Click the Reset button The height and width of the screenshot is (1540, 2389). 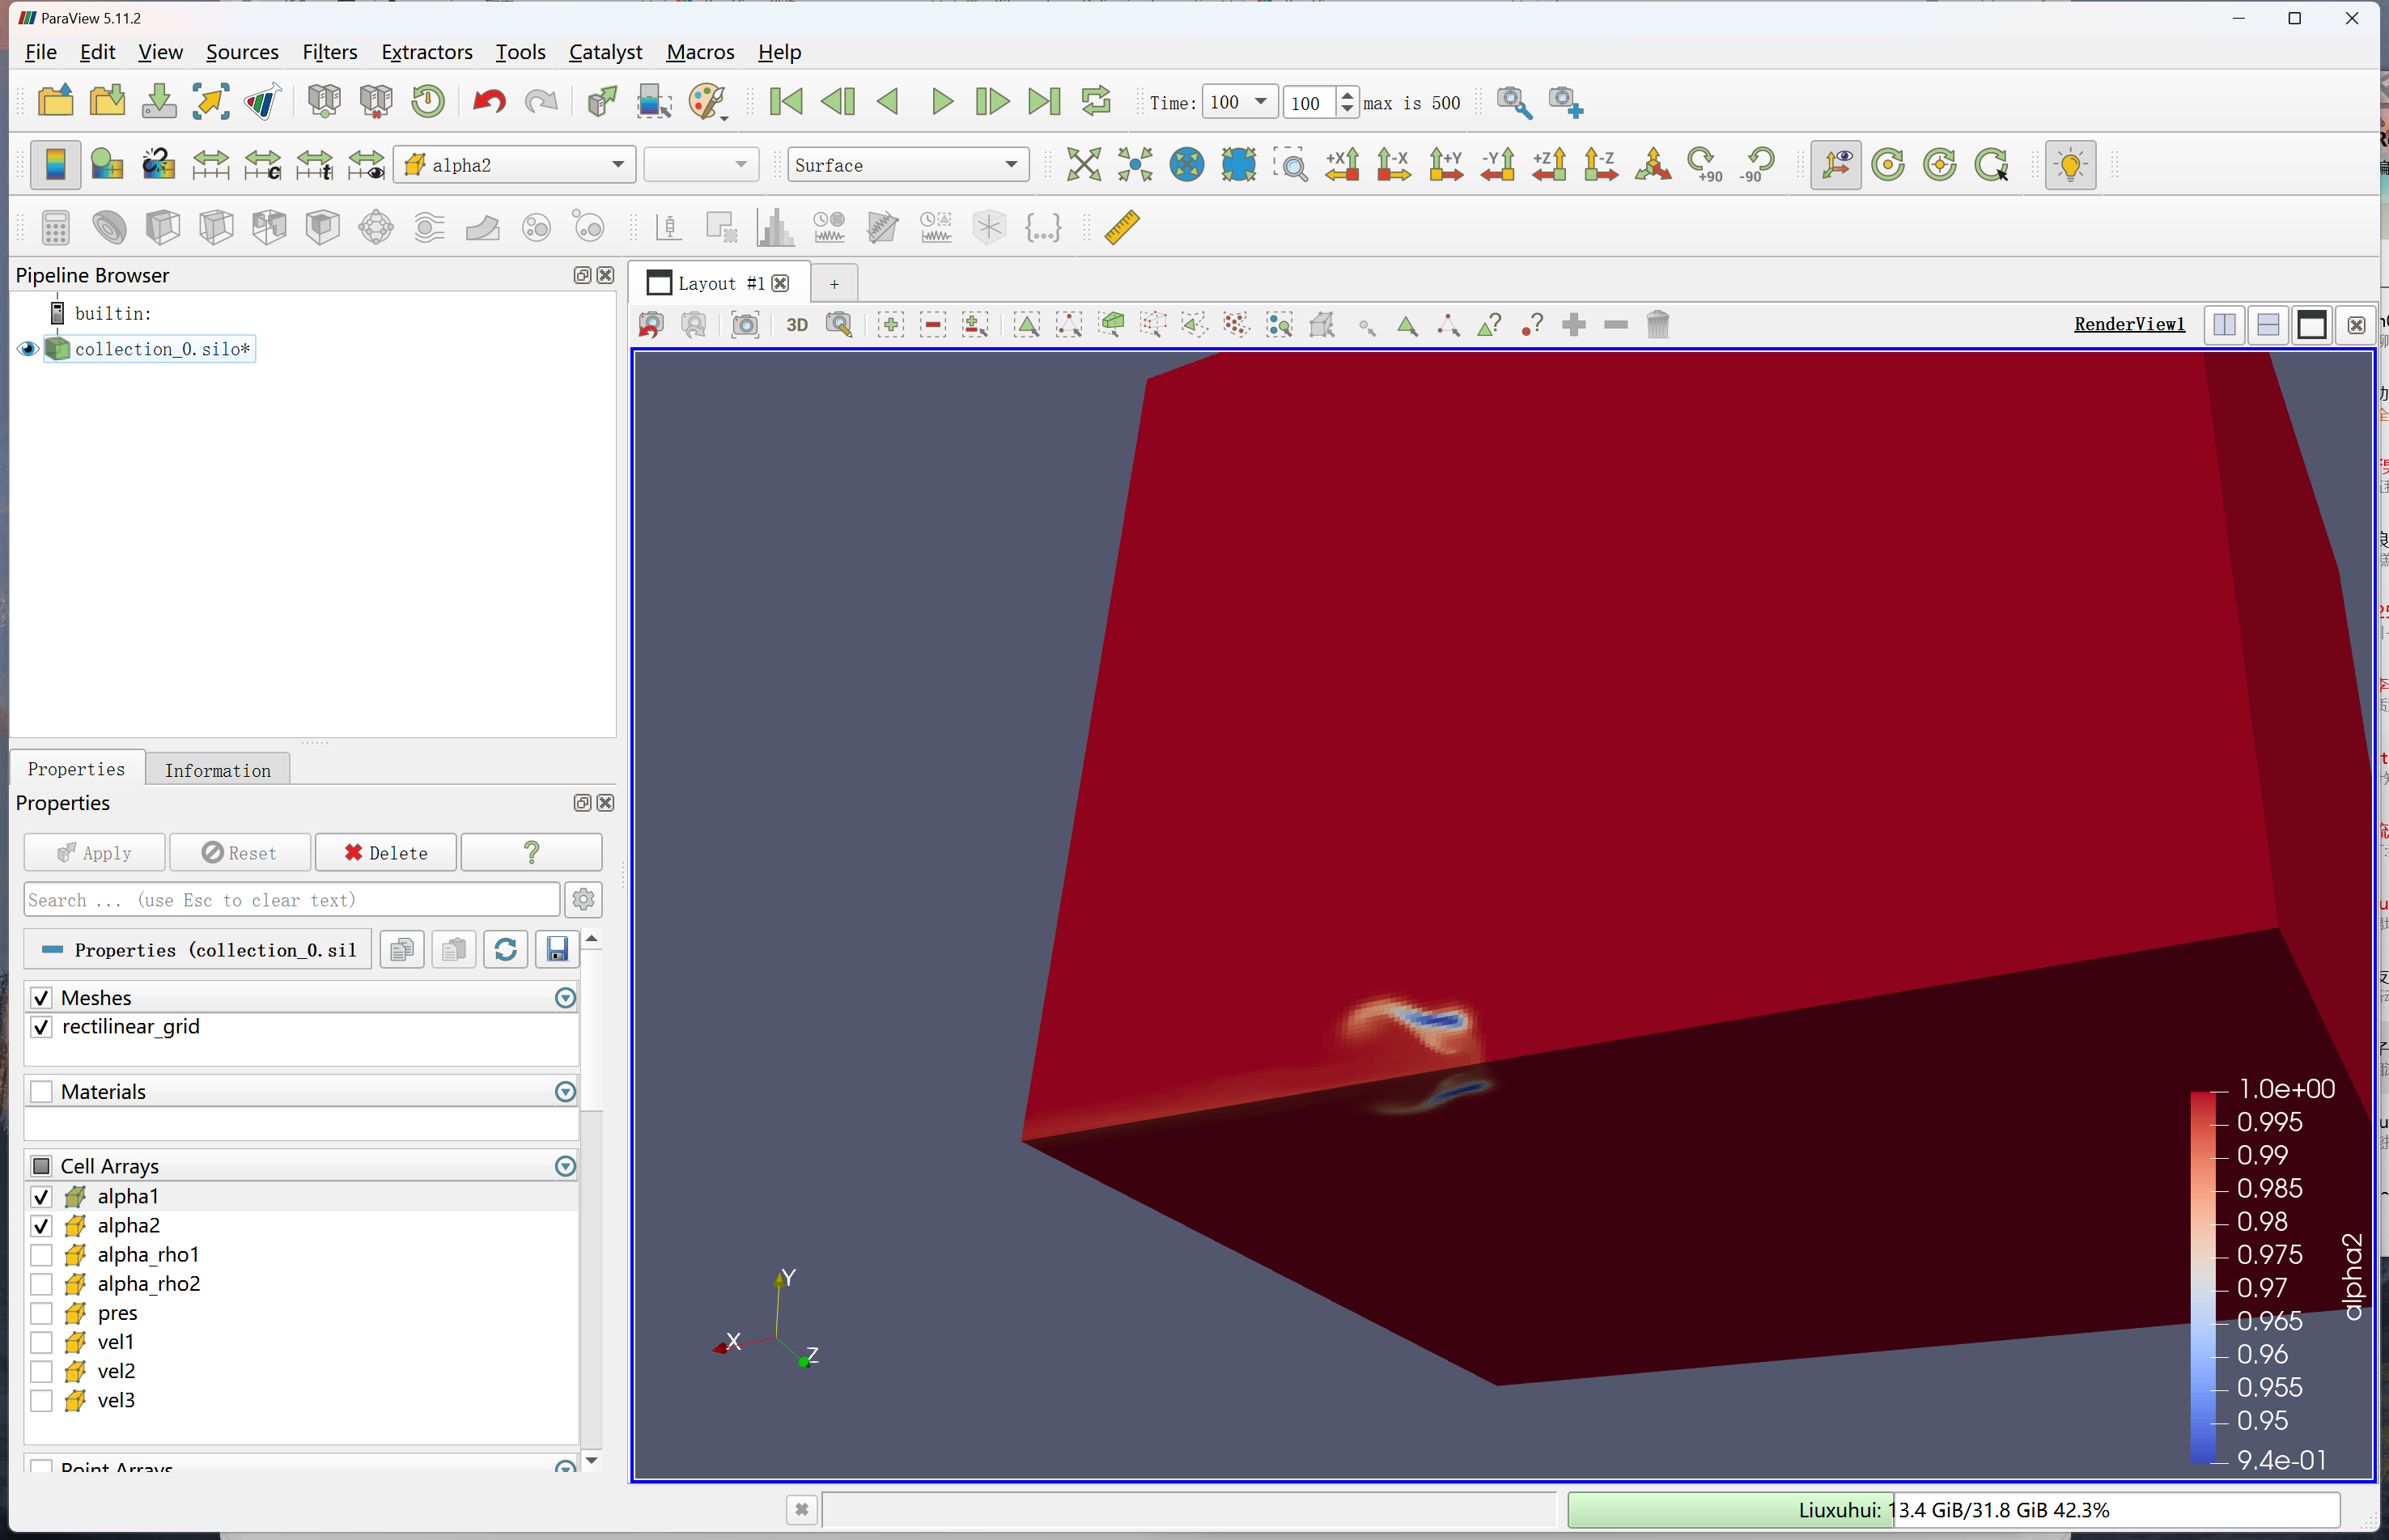click(240, 852)
